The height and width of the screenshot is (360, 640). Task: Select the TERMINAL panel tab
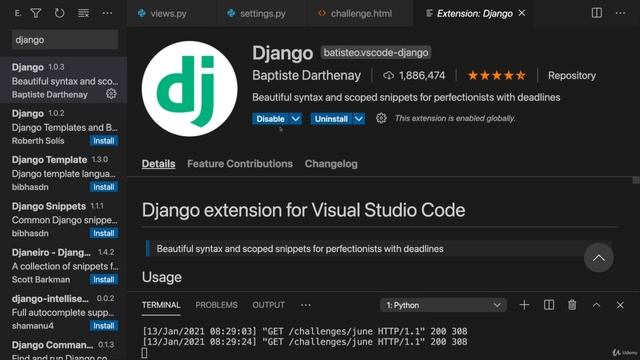pos(161,305)
